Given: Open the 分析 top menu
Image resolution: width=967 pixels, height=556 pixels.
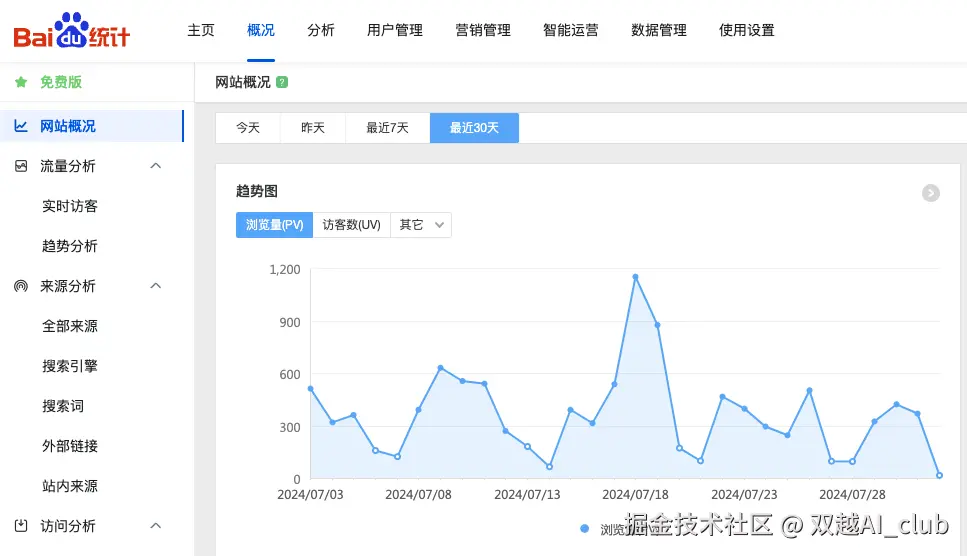Looking at the screenshot, I should tap(321, 30).
